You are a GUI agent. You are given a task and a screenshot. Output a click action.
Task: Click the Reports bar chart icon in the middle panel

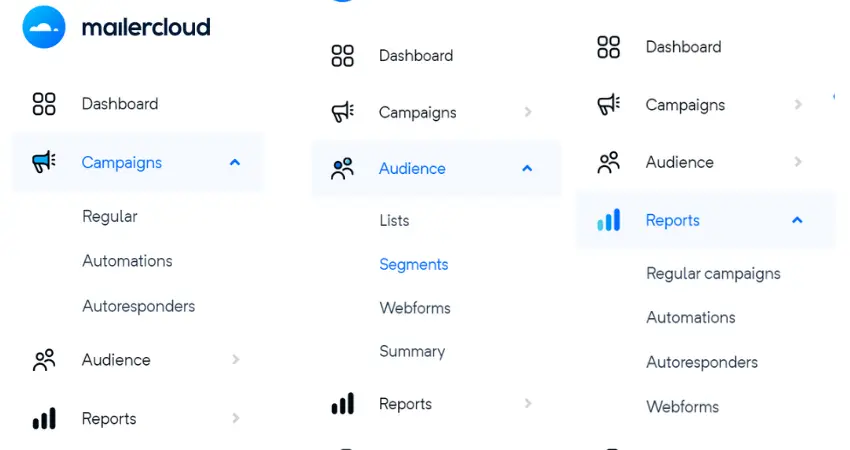343,404
